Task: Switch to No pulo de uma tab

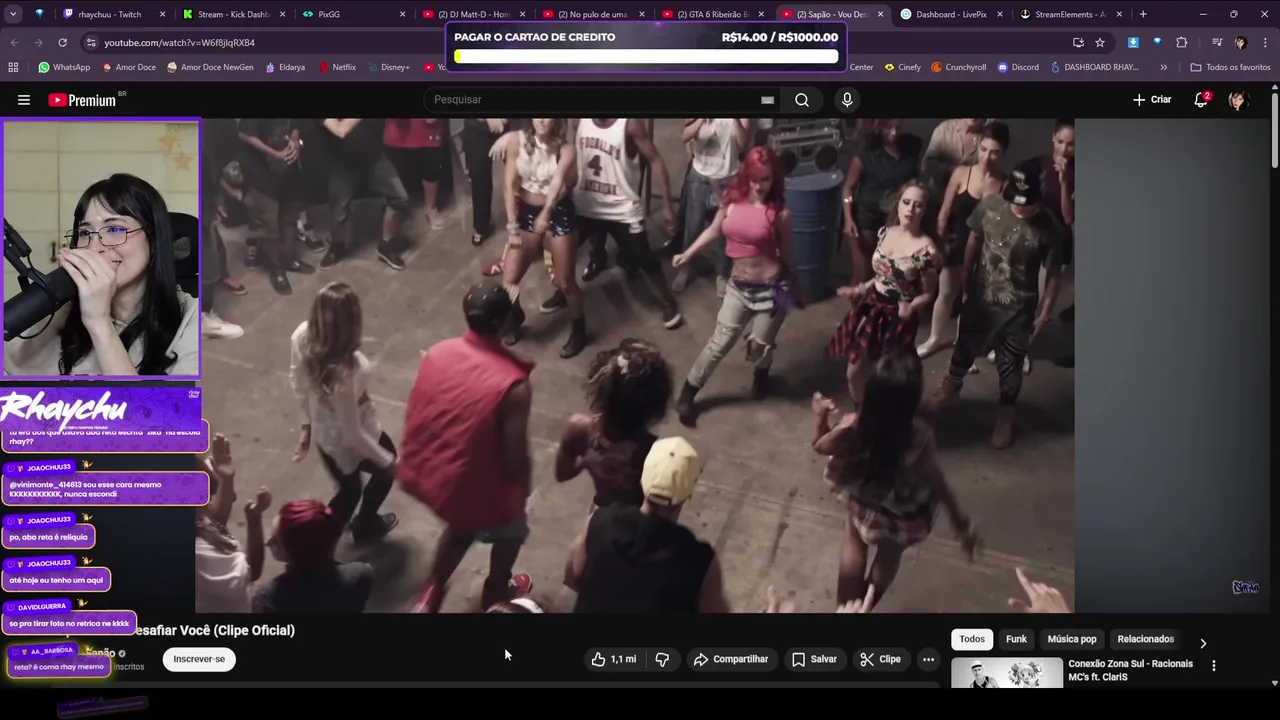Action: pyautogui.click(x=590, y=14)
